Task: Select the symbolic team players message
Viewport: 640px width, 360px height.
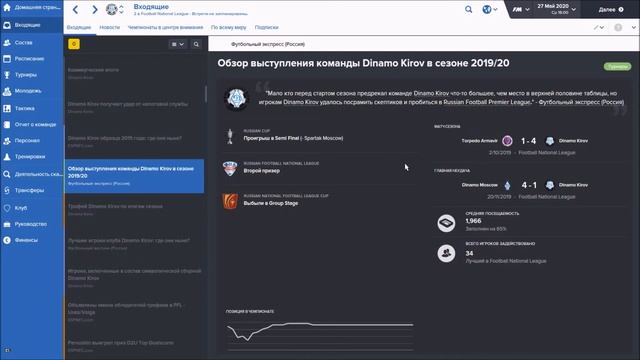Action: coord(134,278)
